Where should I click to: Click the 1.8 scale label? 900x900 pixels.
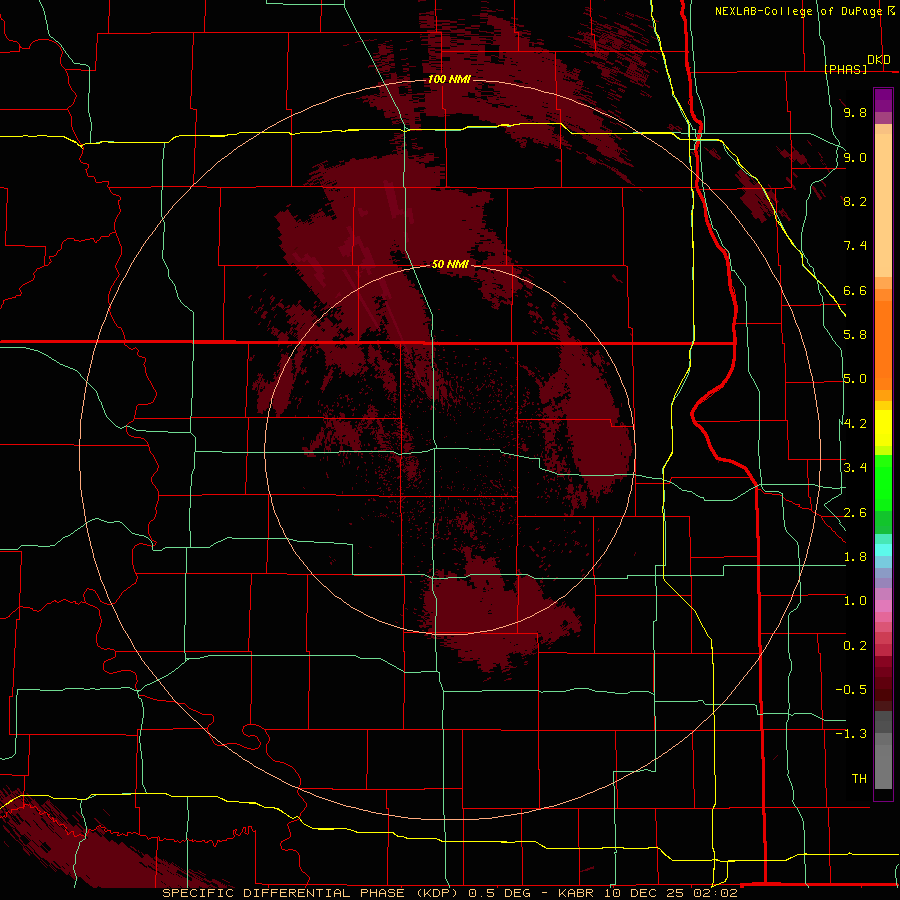855,557
